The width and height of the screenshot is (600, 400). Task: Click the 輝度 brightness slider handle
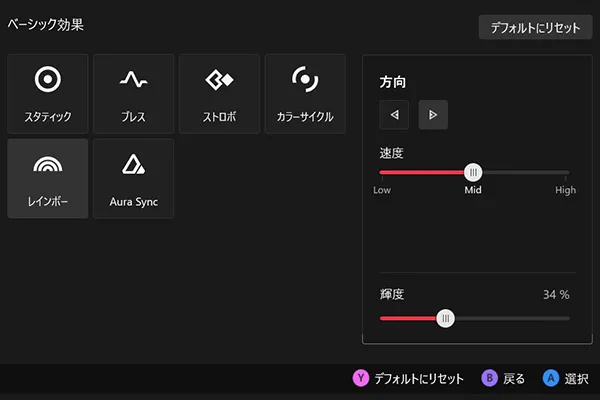[446, 318]
